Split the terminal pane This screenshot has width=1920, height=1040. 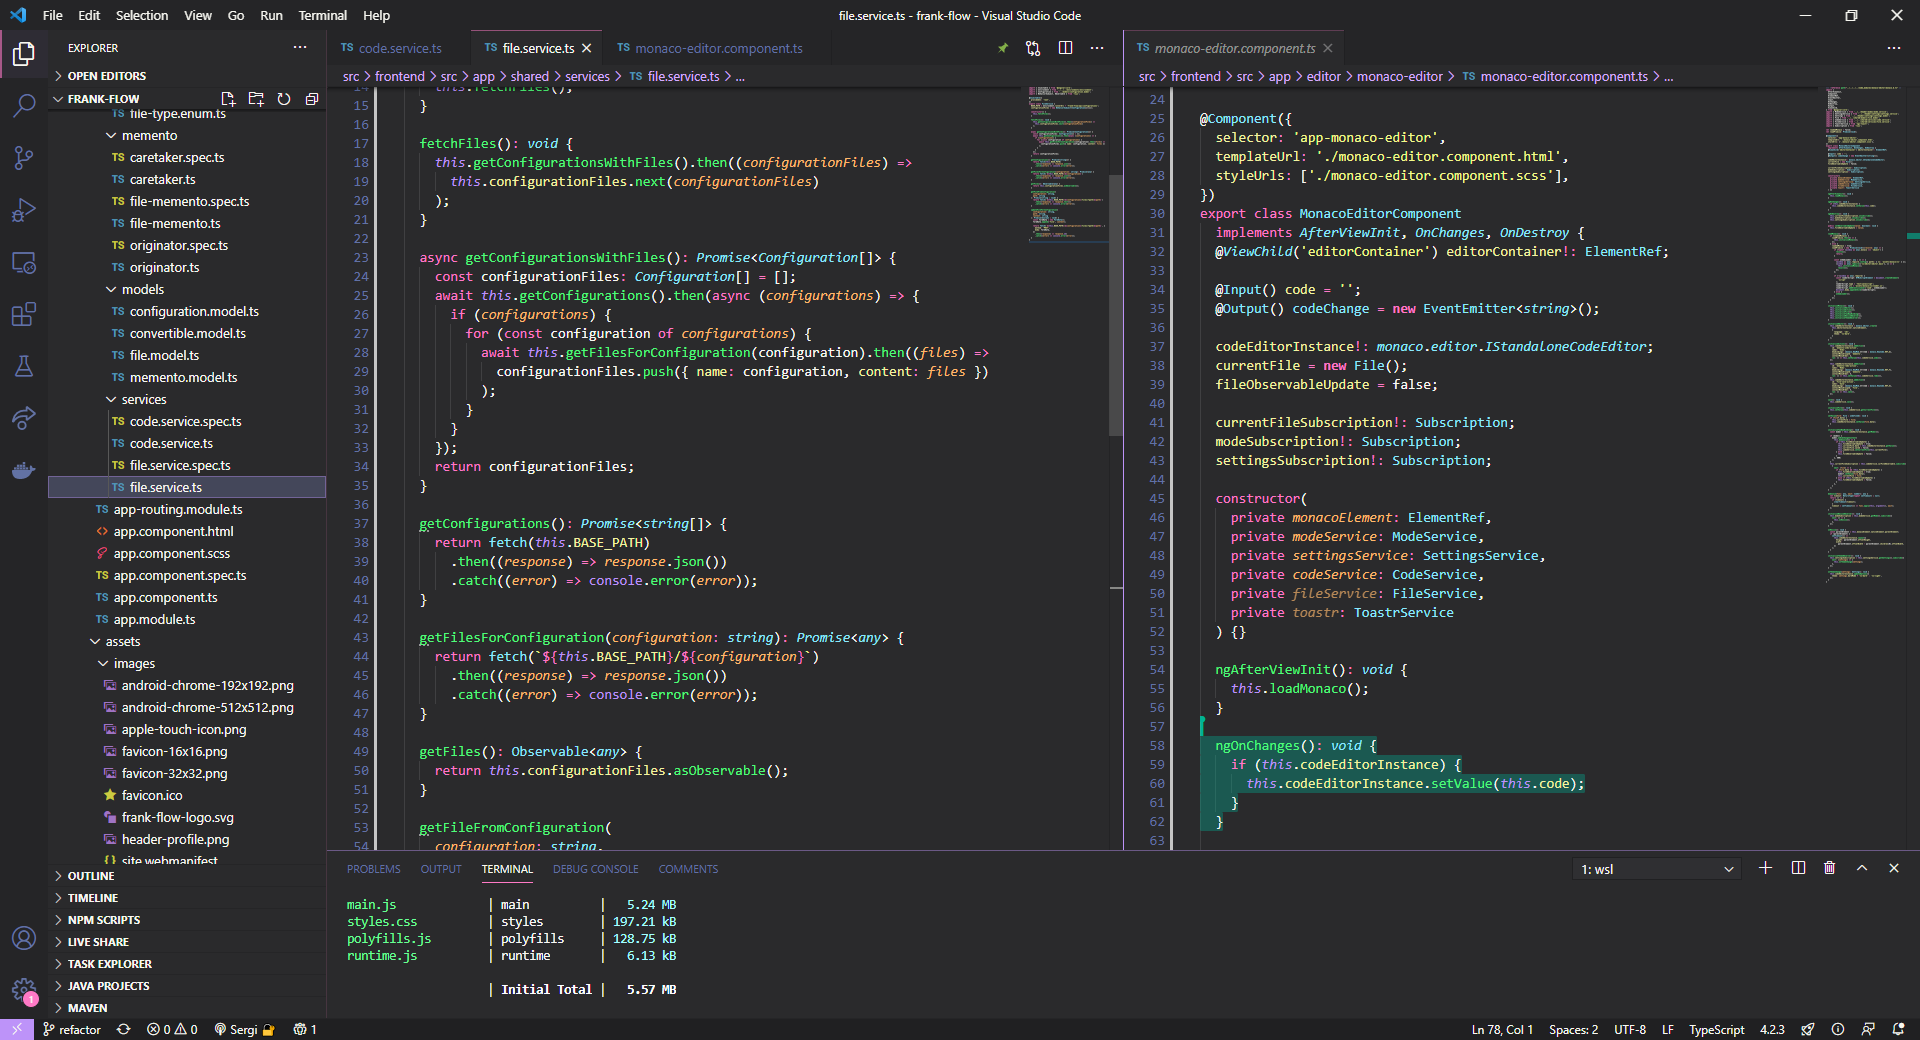tap(1798, 868)
